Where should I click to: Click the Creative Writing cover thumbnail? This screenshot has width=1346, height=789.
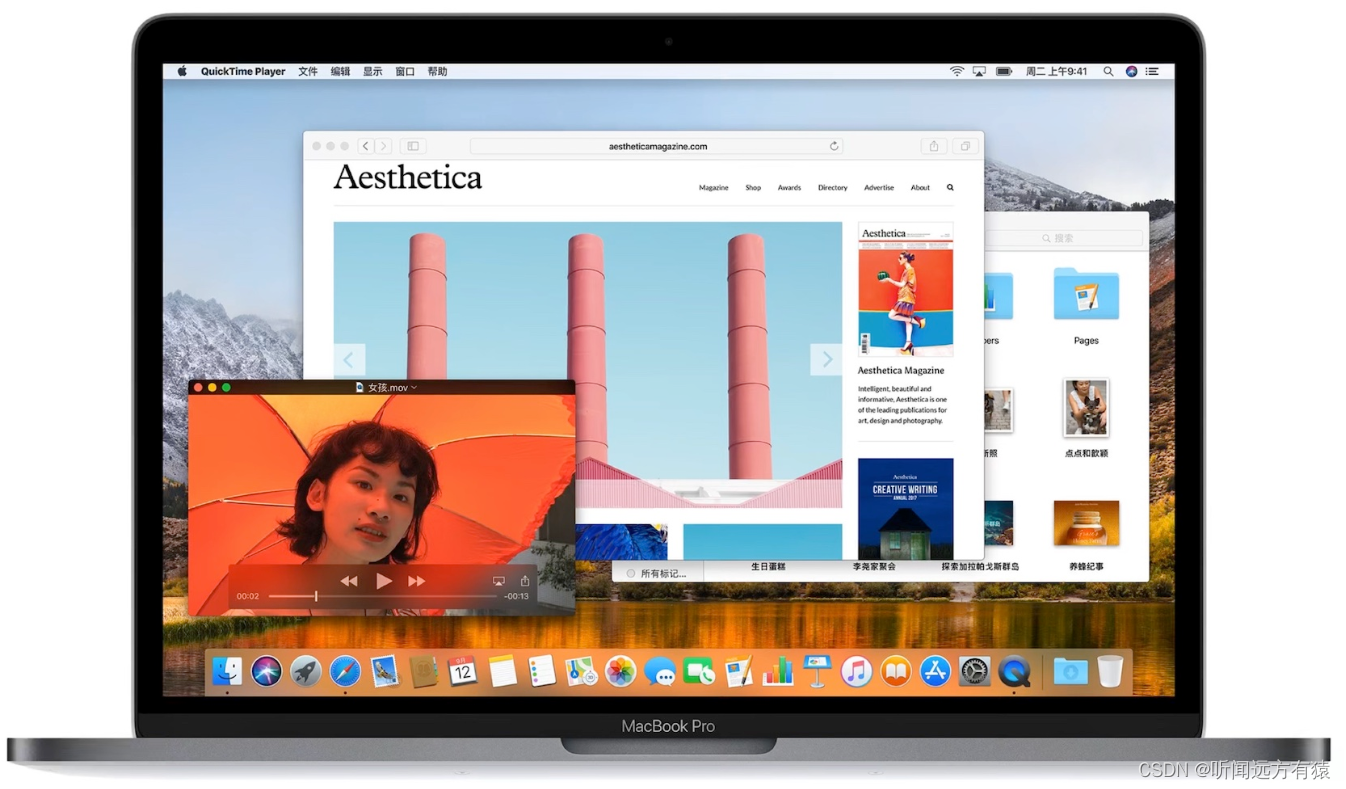point(906,509)
